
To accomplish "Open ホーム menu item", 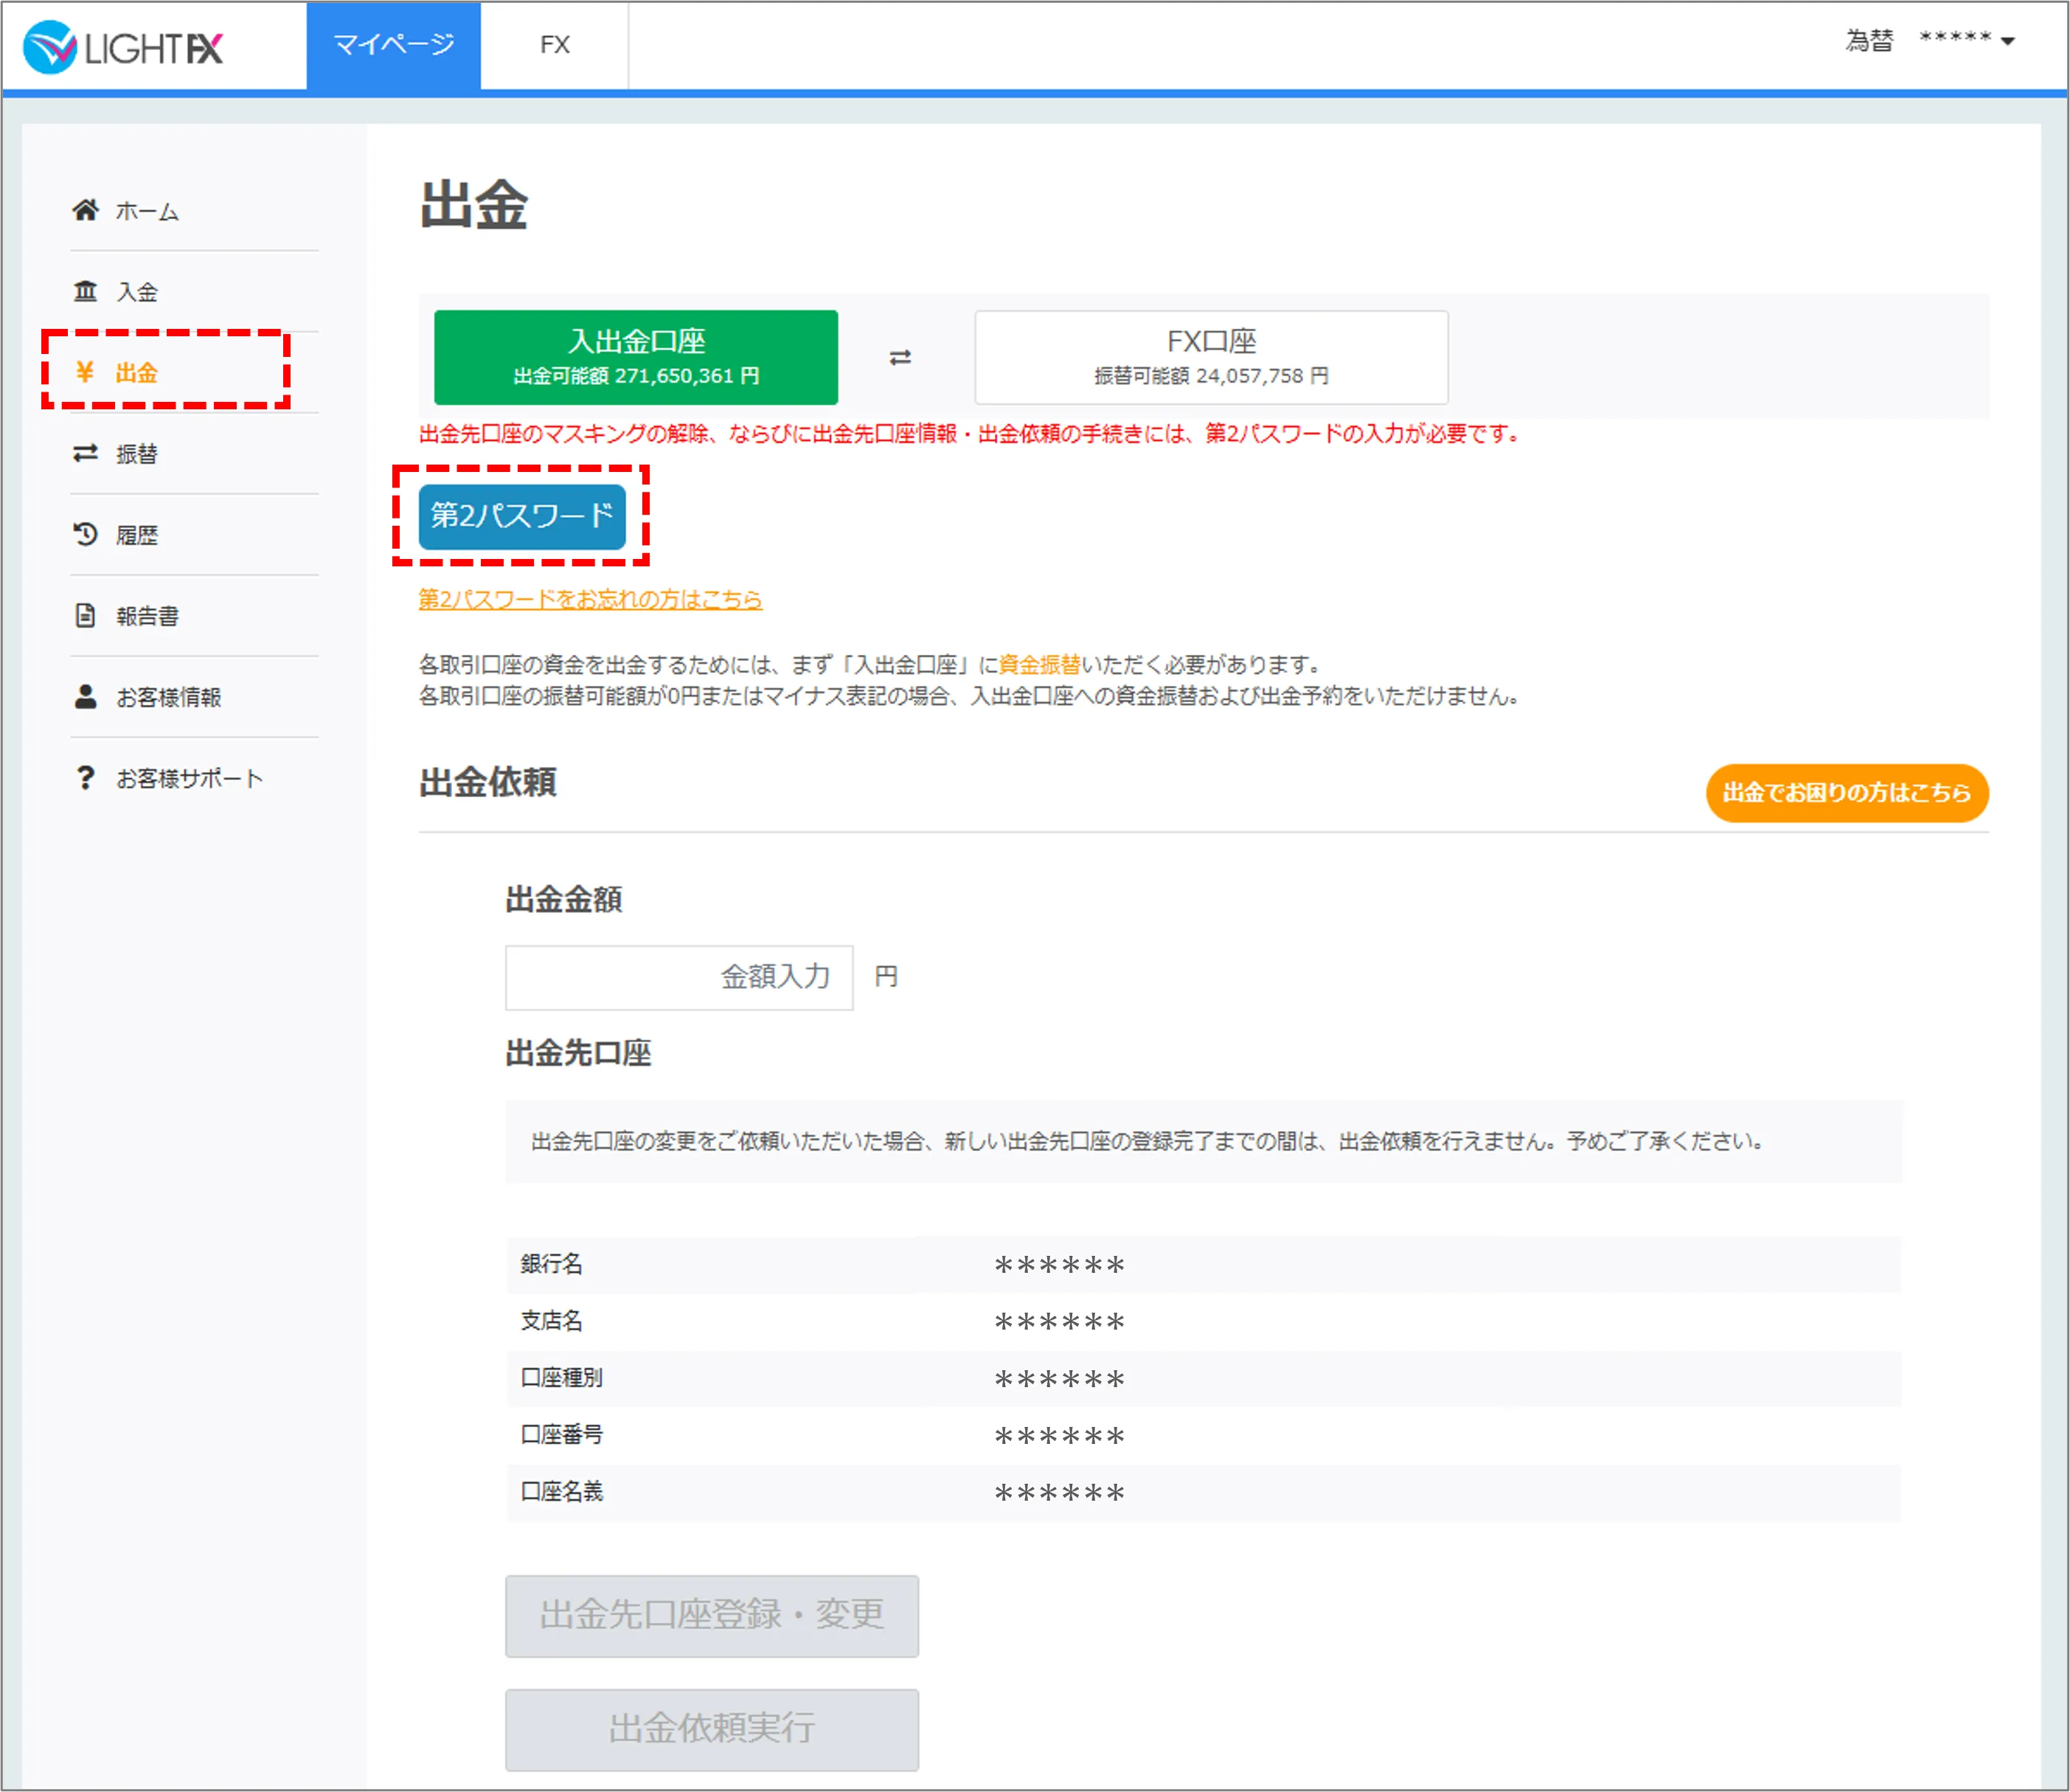I will tap(147, 211).
